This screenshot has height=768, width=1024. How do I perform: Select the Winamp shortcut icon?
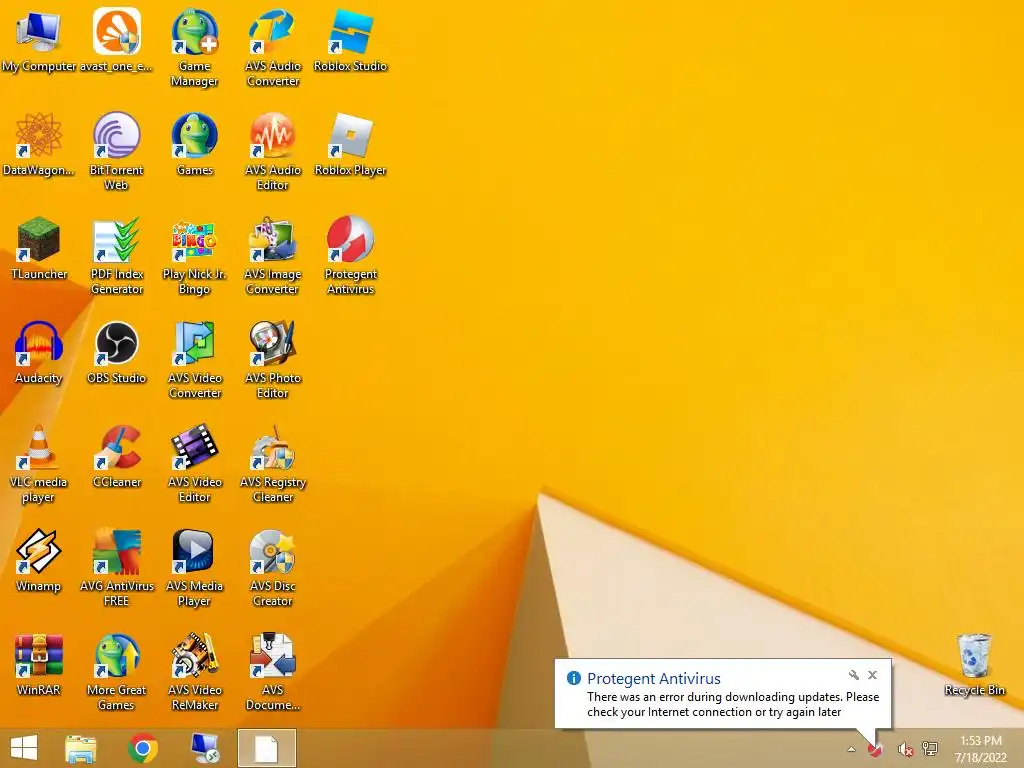(39, 560)
